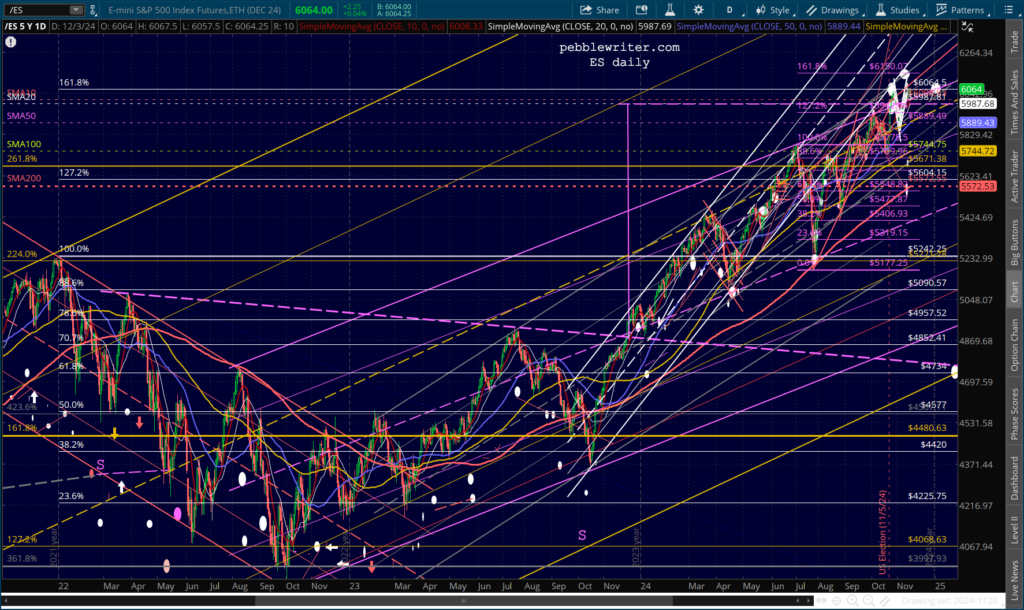Click the /ES 5 Y 1D chart label
Viewport: 1024px width, 610px height.
tap(25, 27)
